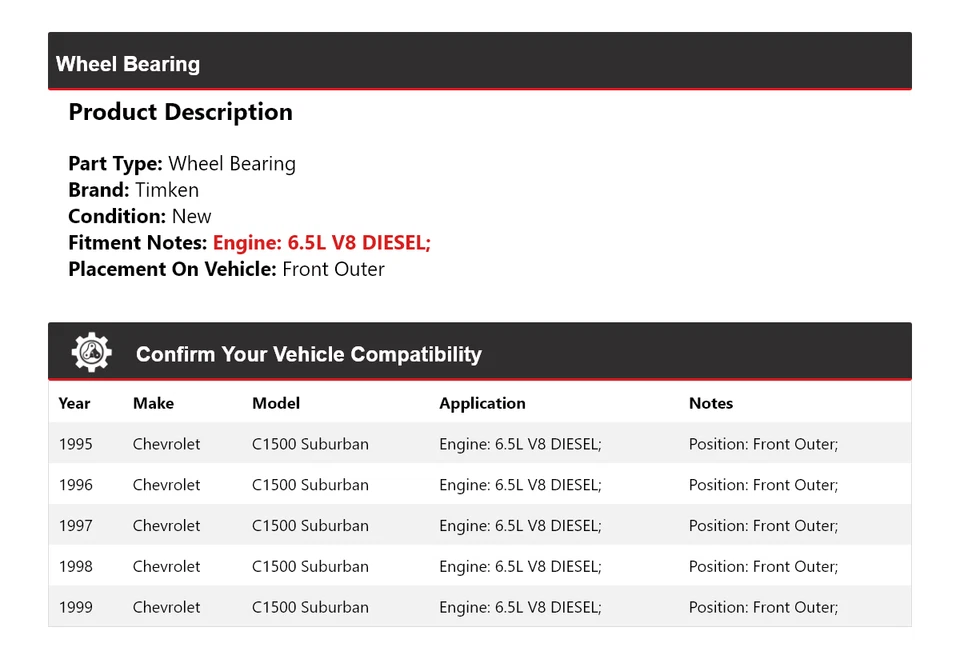960x659 pixels.
Task: Select the red Engine 6.5L V8 DIESEL fitment text
Action: [x=322, y=243]
